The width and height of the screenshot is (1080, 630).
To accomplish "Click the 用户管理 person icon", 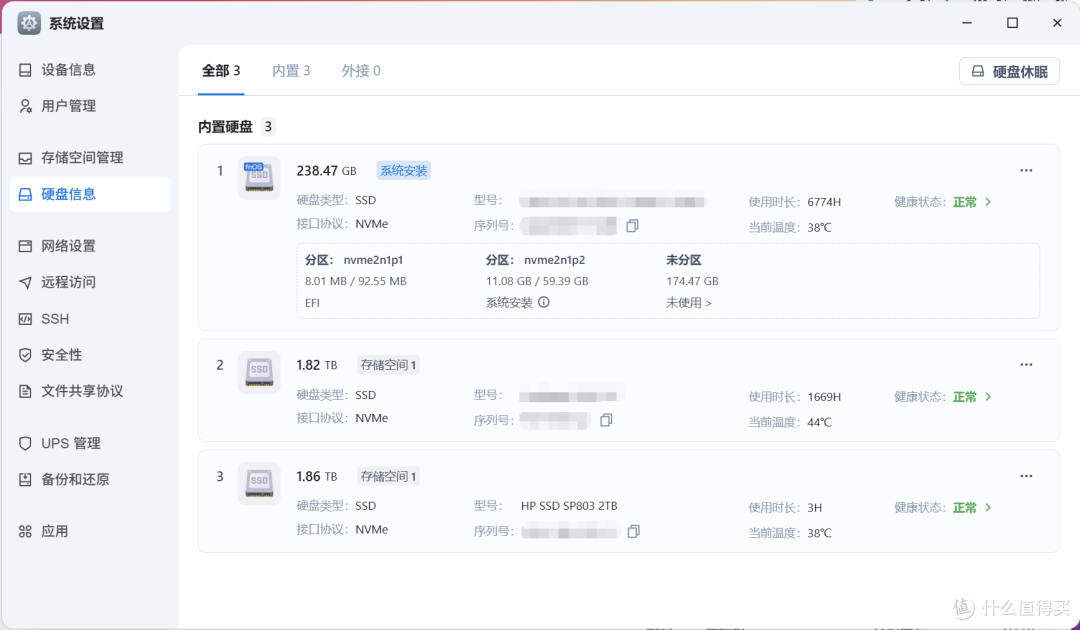I will pos(25,106).
